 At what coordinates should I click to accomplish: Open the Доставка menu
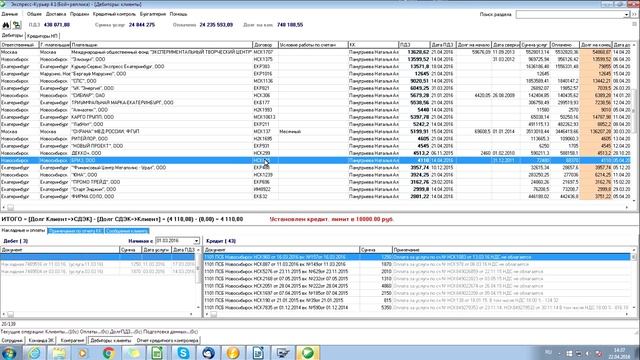pyautogui.click(x=56, y=14)
